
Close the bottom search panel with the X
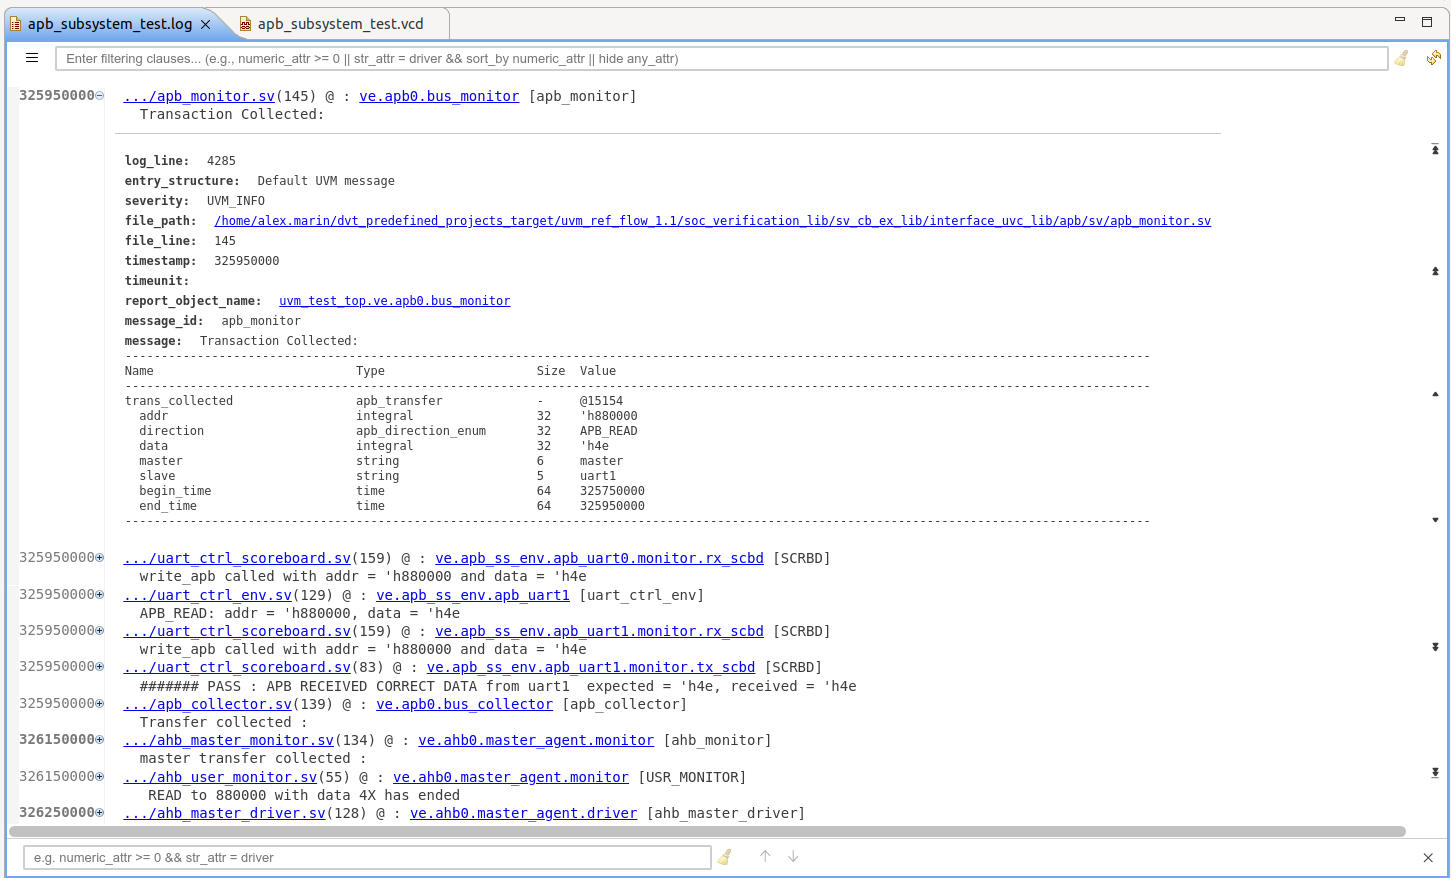1428,857
